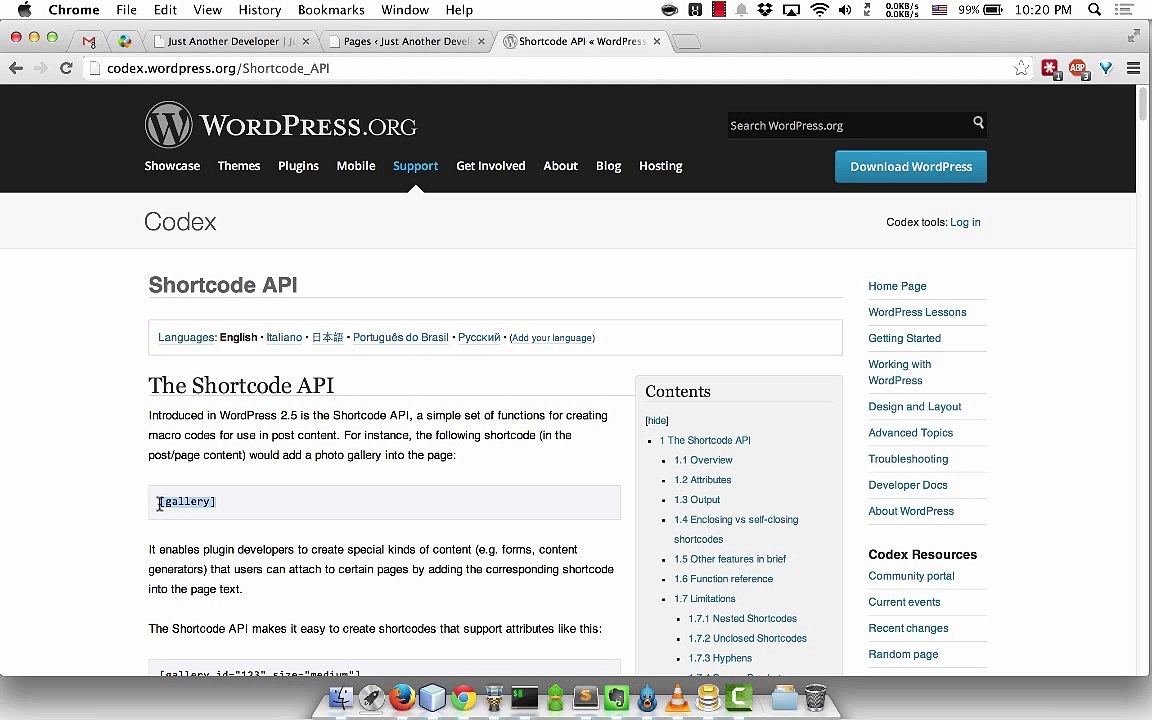Open WordPress Lessons in sidebar
Image resolution: width=1152 pixels, height=720 pixels.
click(x=917, y=312)
